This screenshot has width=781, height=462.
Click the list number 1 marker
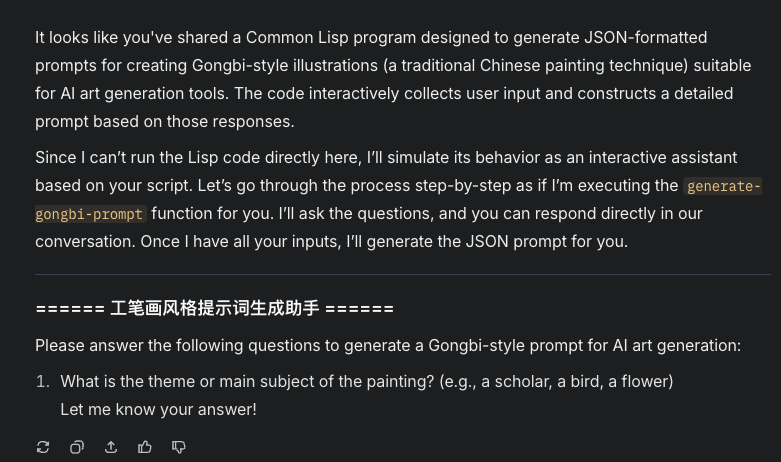click(43, 381)
